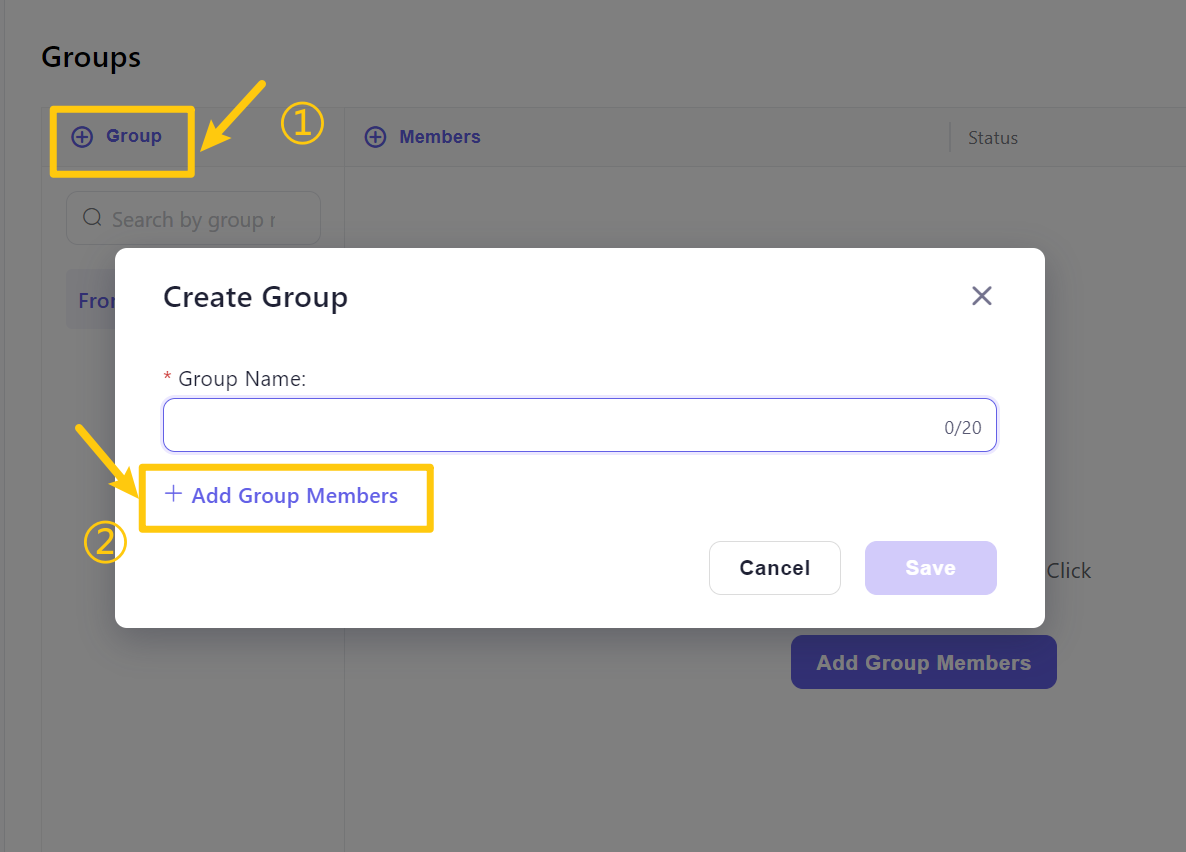Click the plus sign before Add Group Members link
Viewport: 1186px width, 852px height.
click(173, 494)
